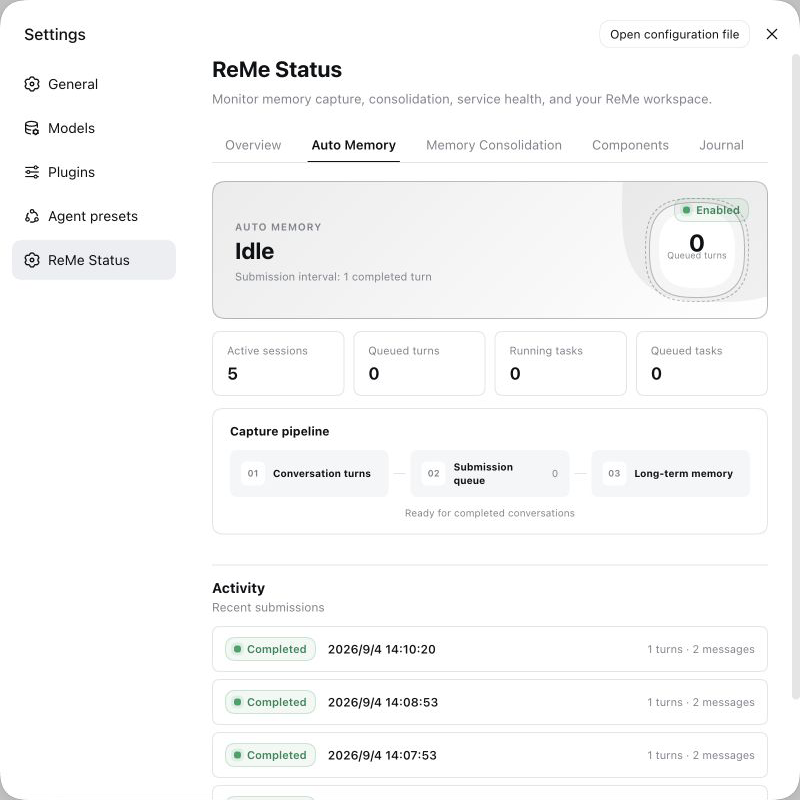The image size is (800, 800).
Task: Click the AUTO MEMORY label
Action: pos(278,227)
